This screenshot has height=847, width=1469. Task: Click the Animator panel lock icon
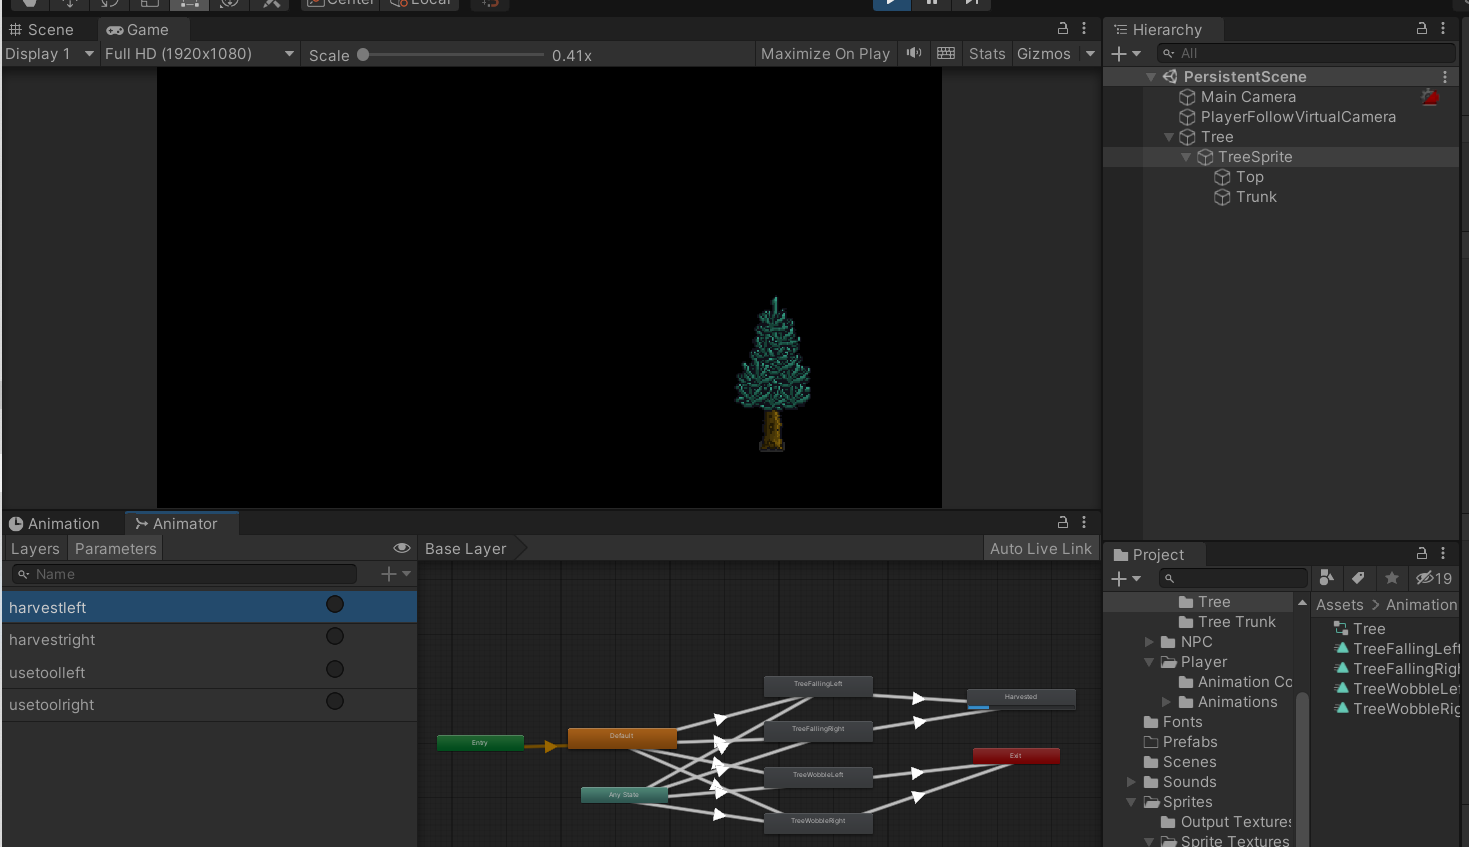[x=1063, y=523]
